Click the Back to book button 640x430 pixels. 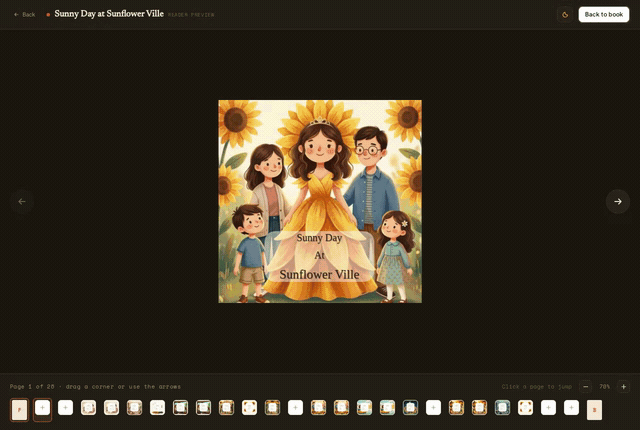point(604,15)
